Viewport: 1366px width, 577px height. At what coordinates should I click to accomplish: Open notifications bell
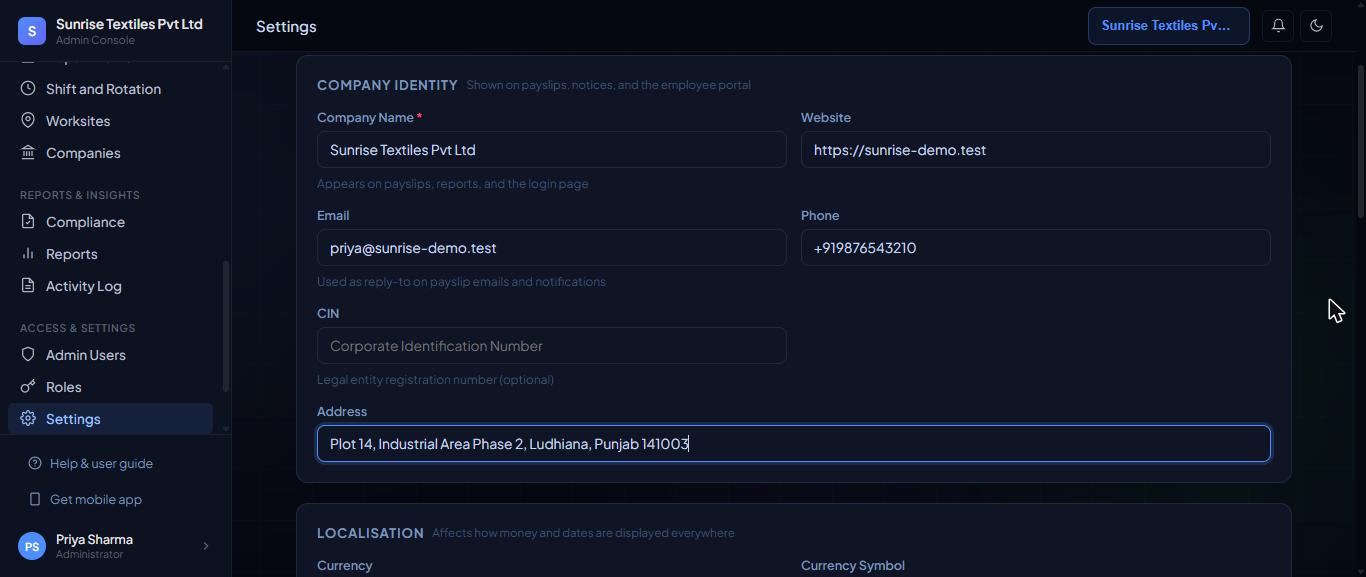tap(1278, 26)
